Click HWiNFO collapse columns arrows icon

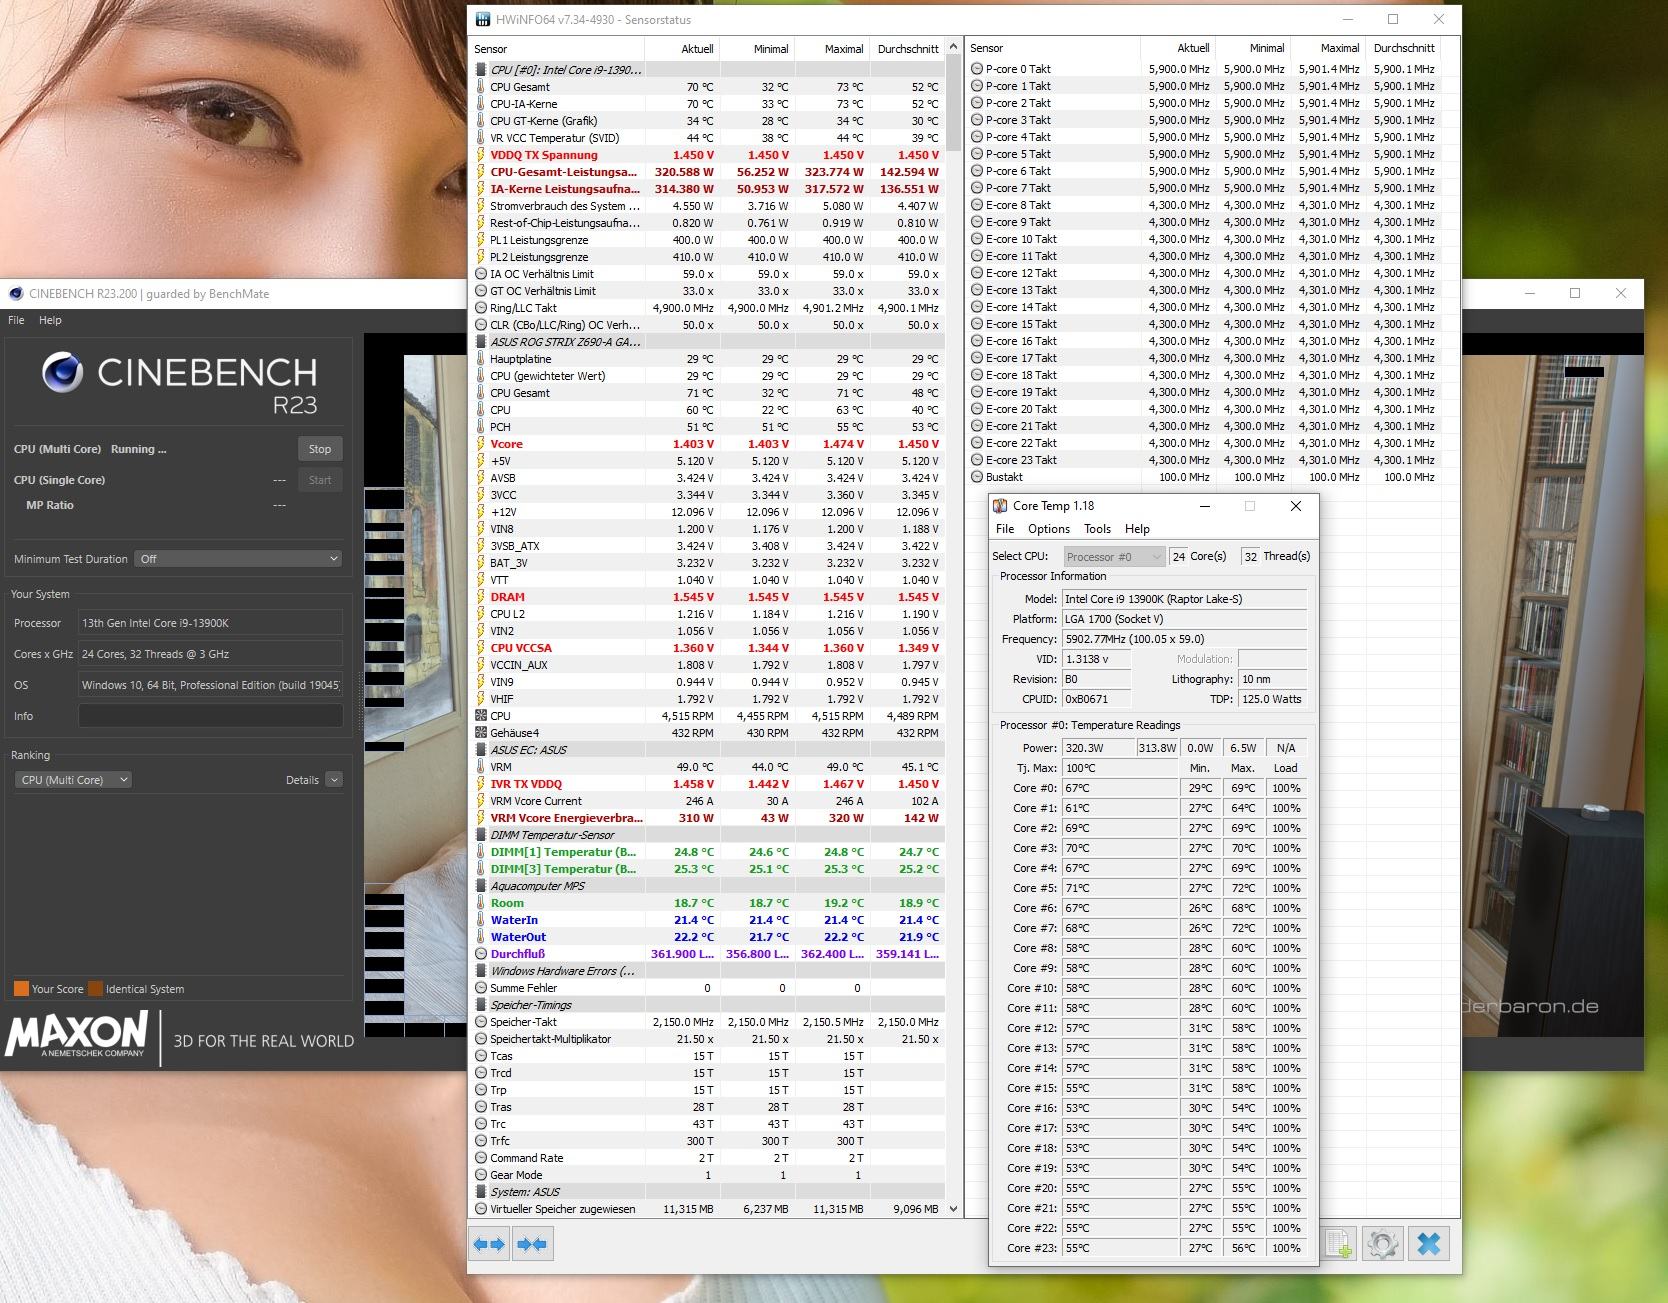click(x=533, y=1244)
